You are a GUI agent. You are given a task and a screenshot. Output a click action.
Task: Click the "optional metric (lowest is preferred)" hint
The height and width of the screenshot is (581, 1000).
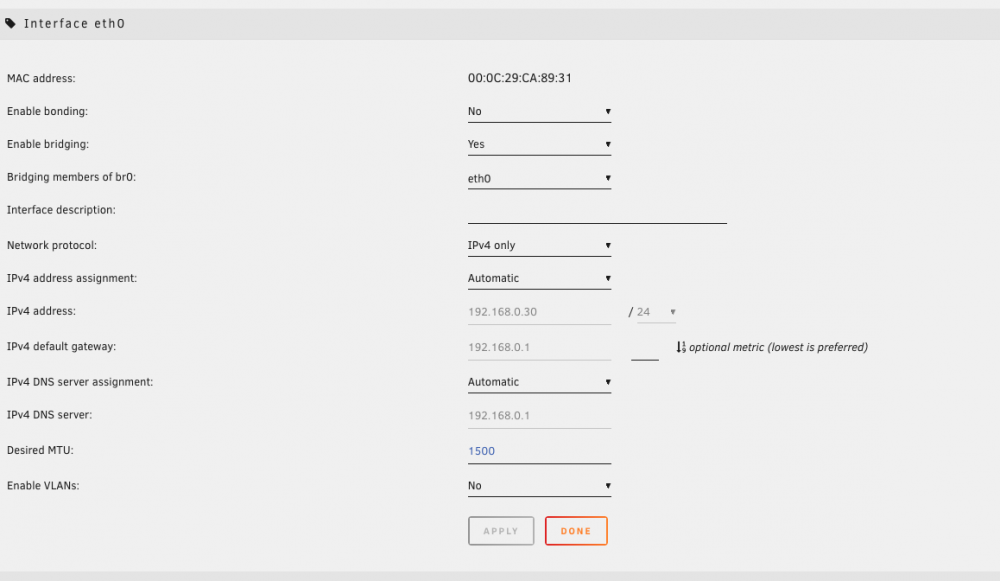pos(778,348)
